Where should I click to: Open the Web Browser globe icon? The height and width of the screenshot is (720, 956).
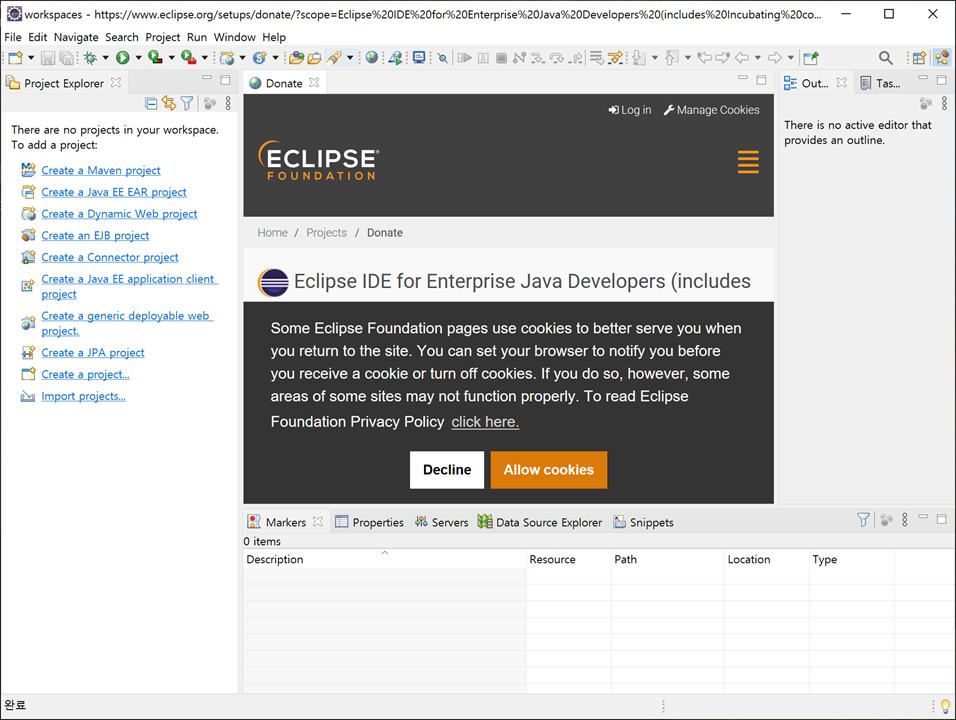[x=371, y=58]
